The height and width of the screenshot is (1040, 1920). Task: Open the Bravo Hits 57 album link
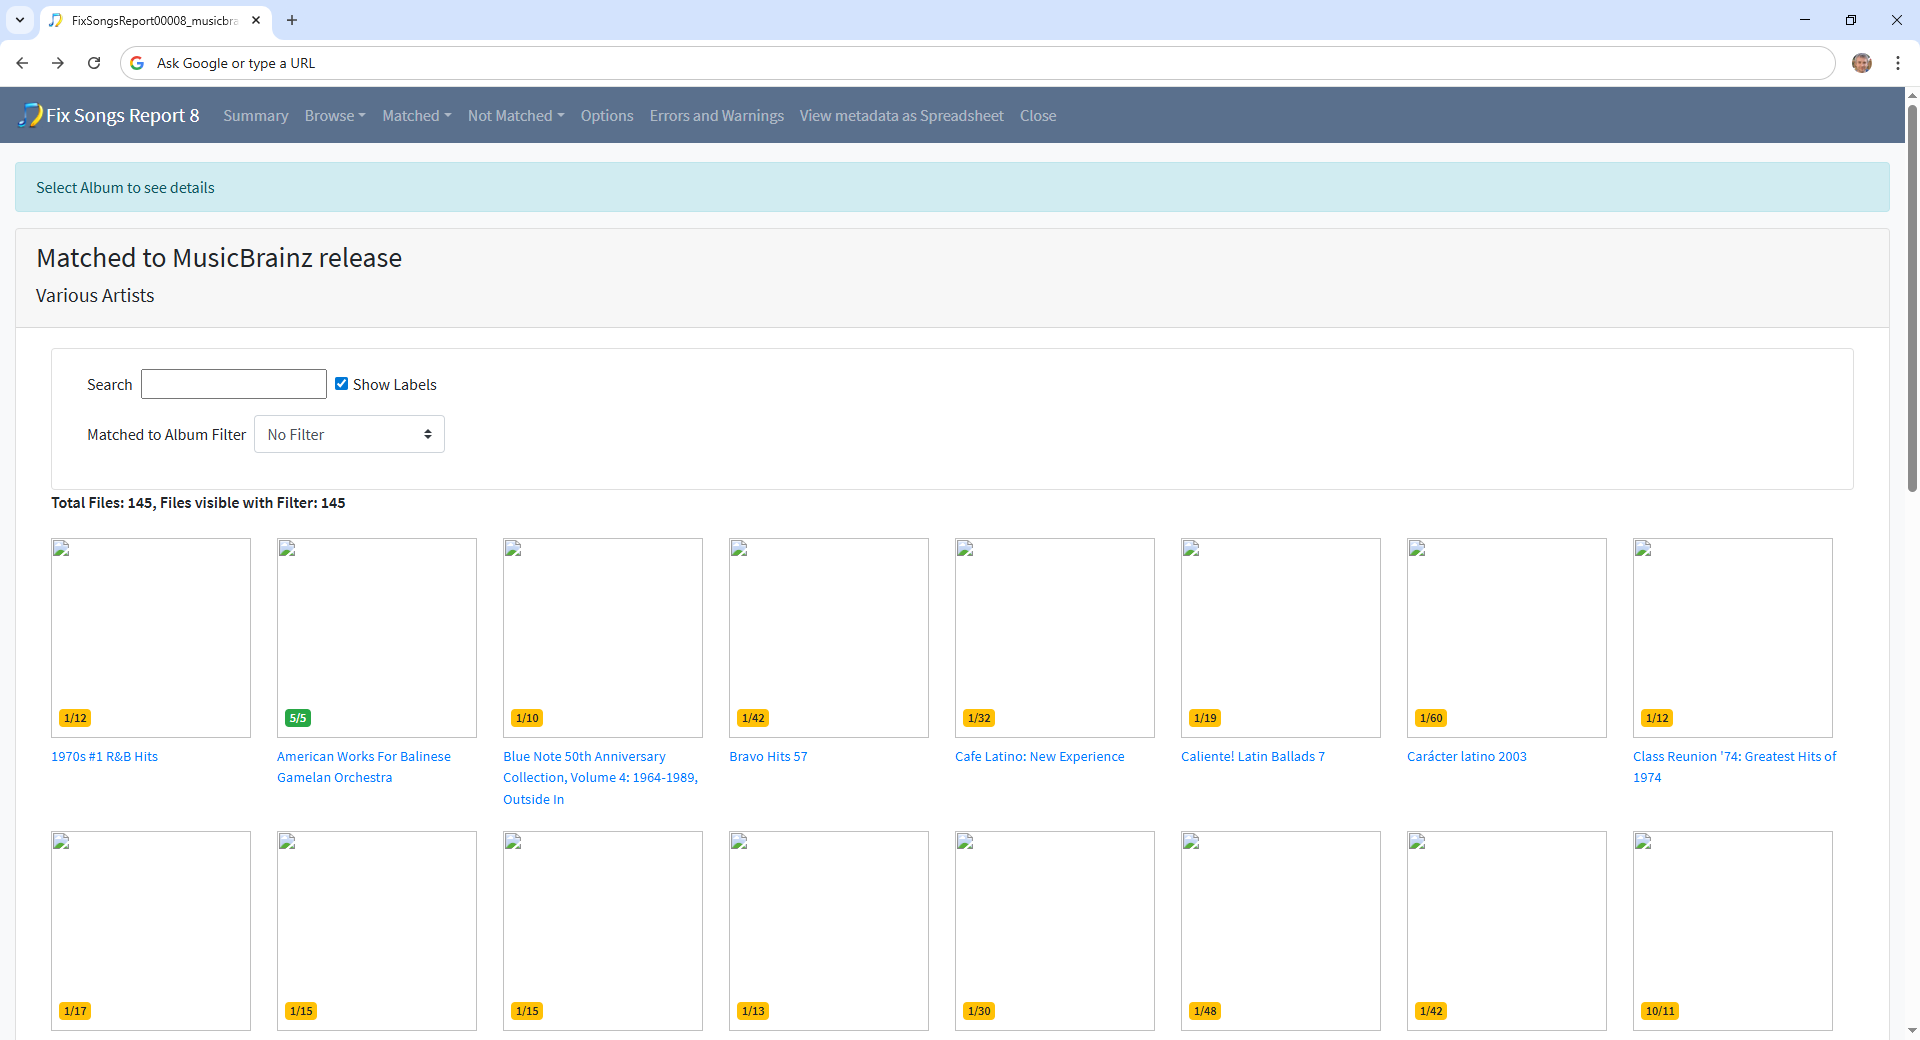(x=768, y=757)
